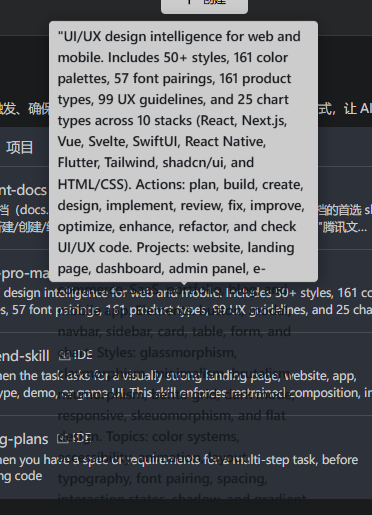This screenshot has height=515, width=372.
Task: Open the g-plans skill title
Action: tap(24, 439)
